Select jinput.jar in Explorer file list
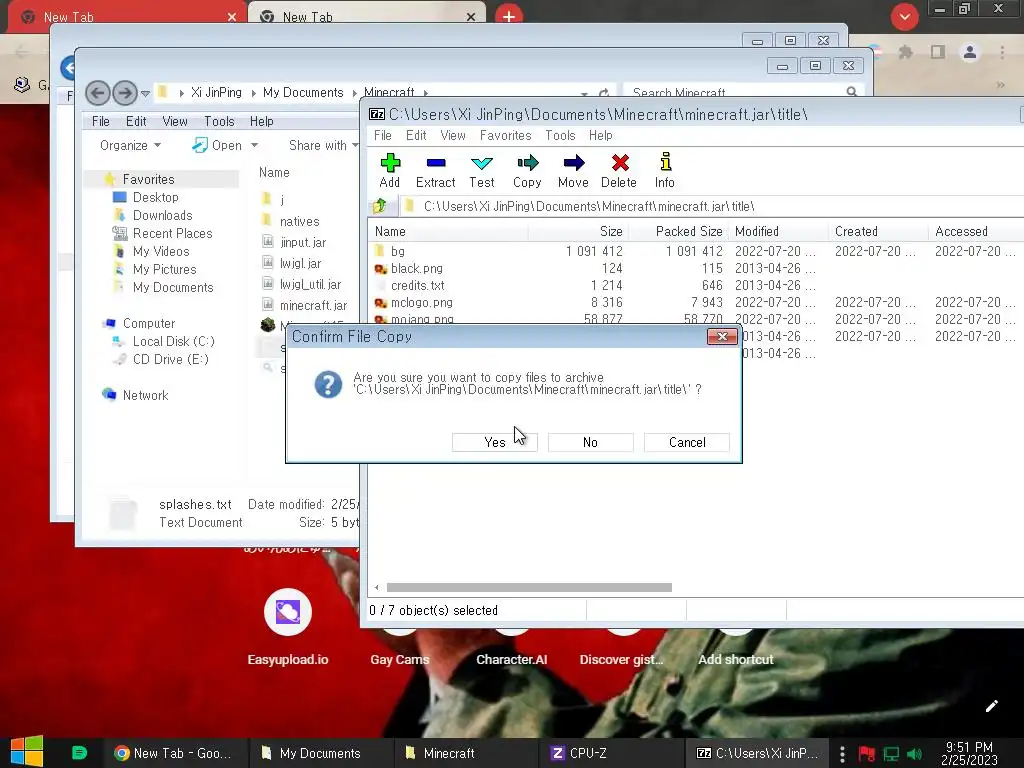 pyautogui.click(x=302, y=242)
